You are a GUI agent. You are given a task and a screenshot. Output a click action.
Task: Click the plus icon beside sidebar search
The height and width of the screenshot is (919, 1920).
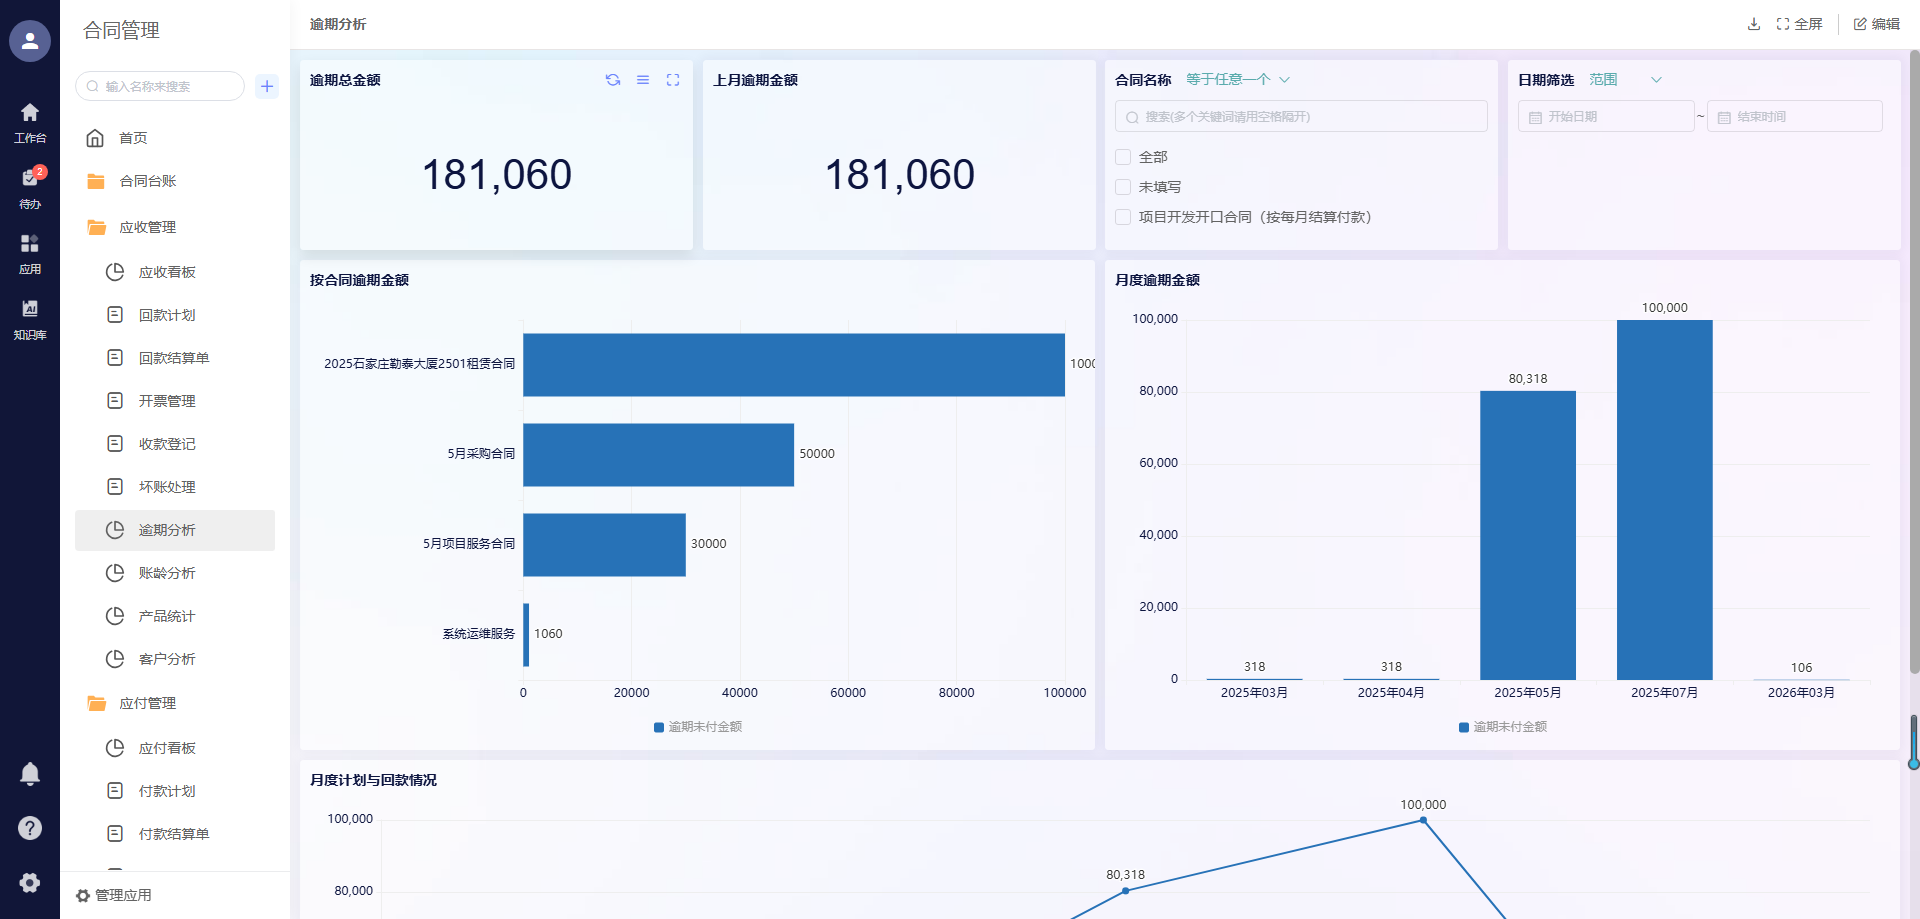267,86
